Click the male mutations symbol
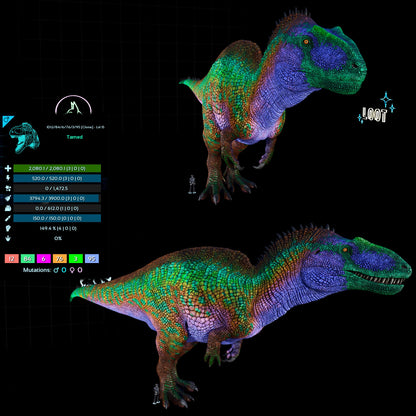This screenshot has height=416, width=416. [x=56, y=270]
